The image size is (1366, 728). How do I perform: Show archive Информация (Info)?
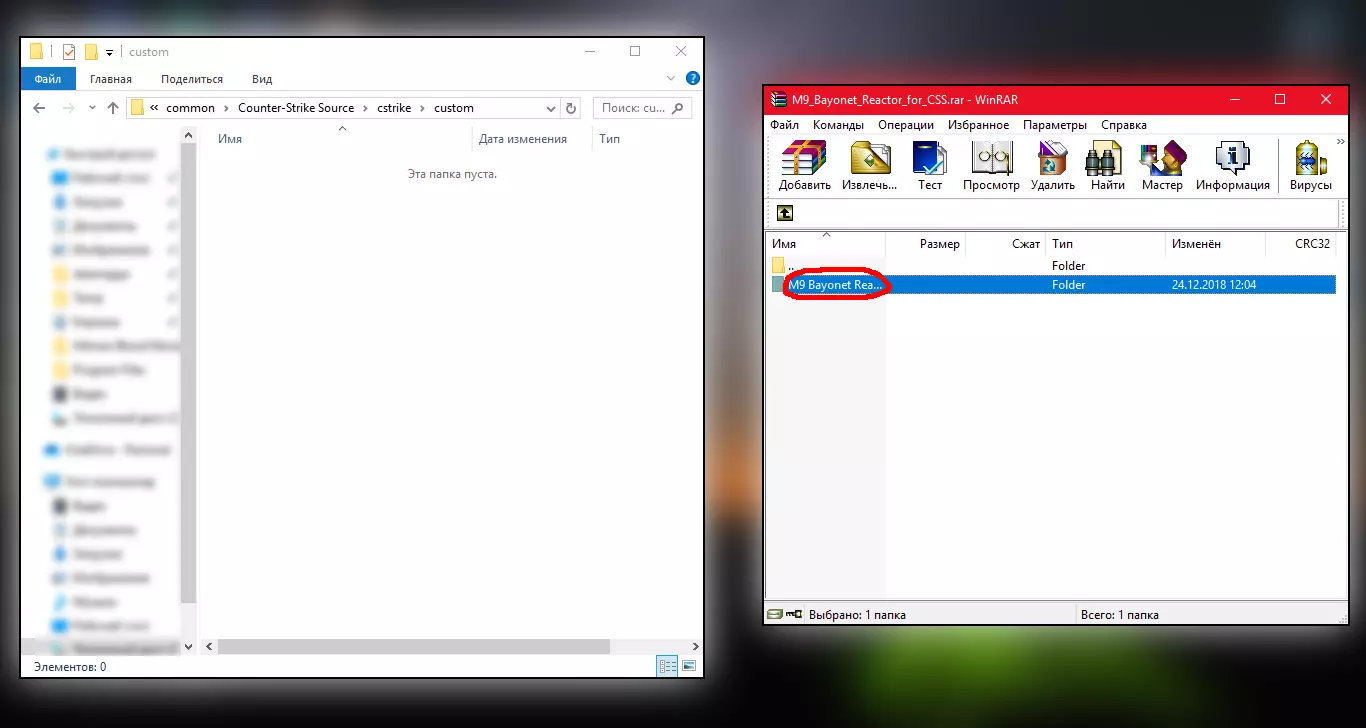[1233, 158]
